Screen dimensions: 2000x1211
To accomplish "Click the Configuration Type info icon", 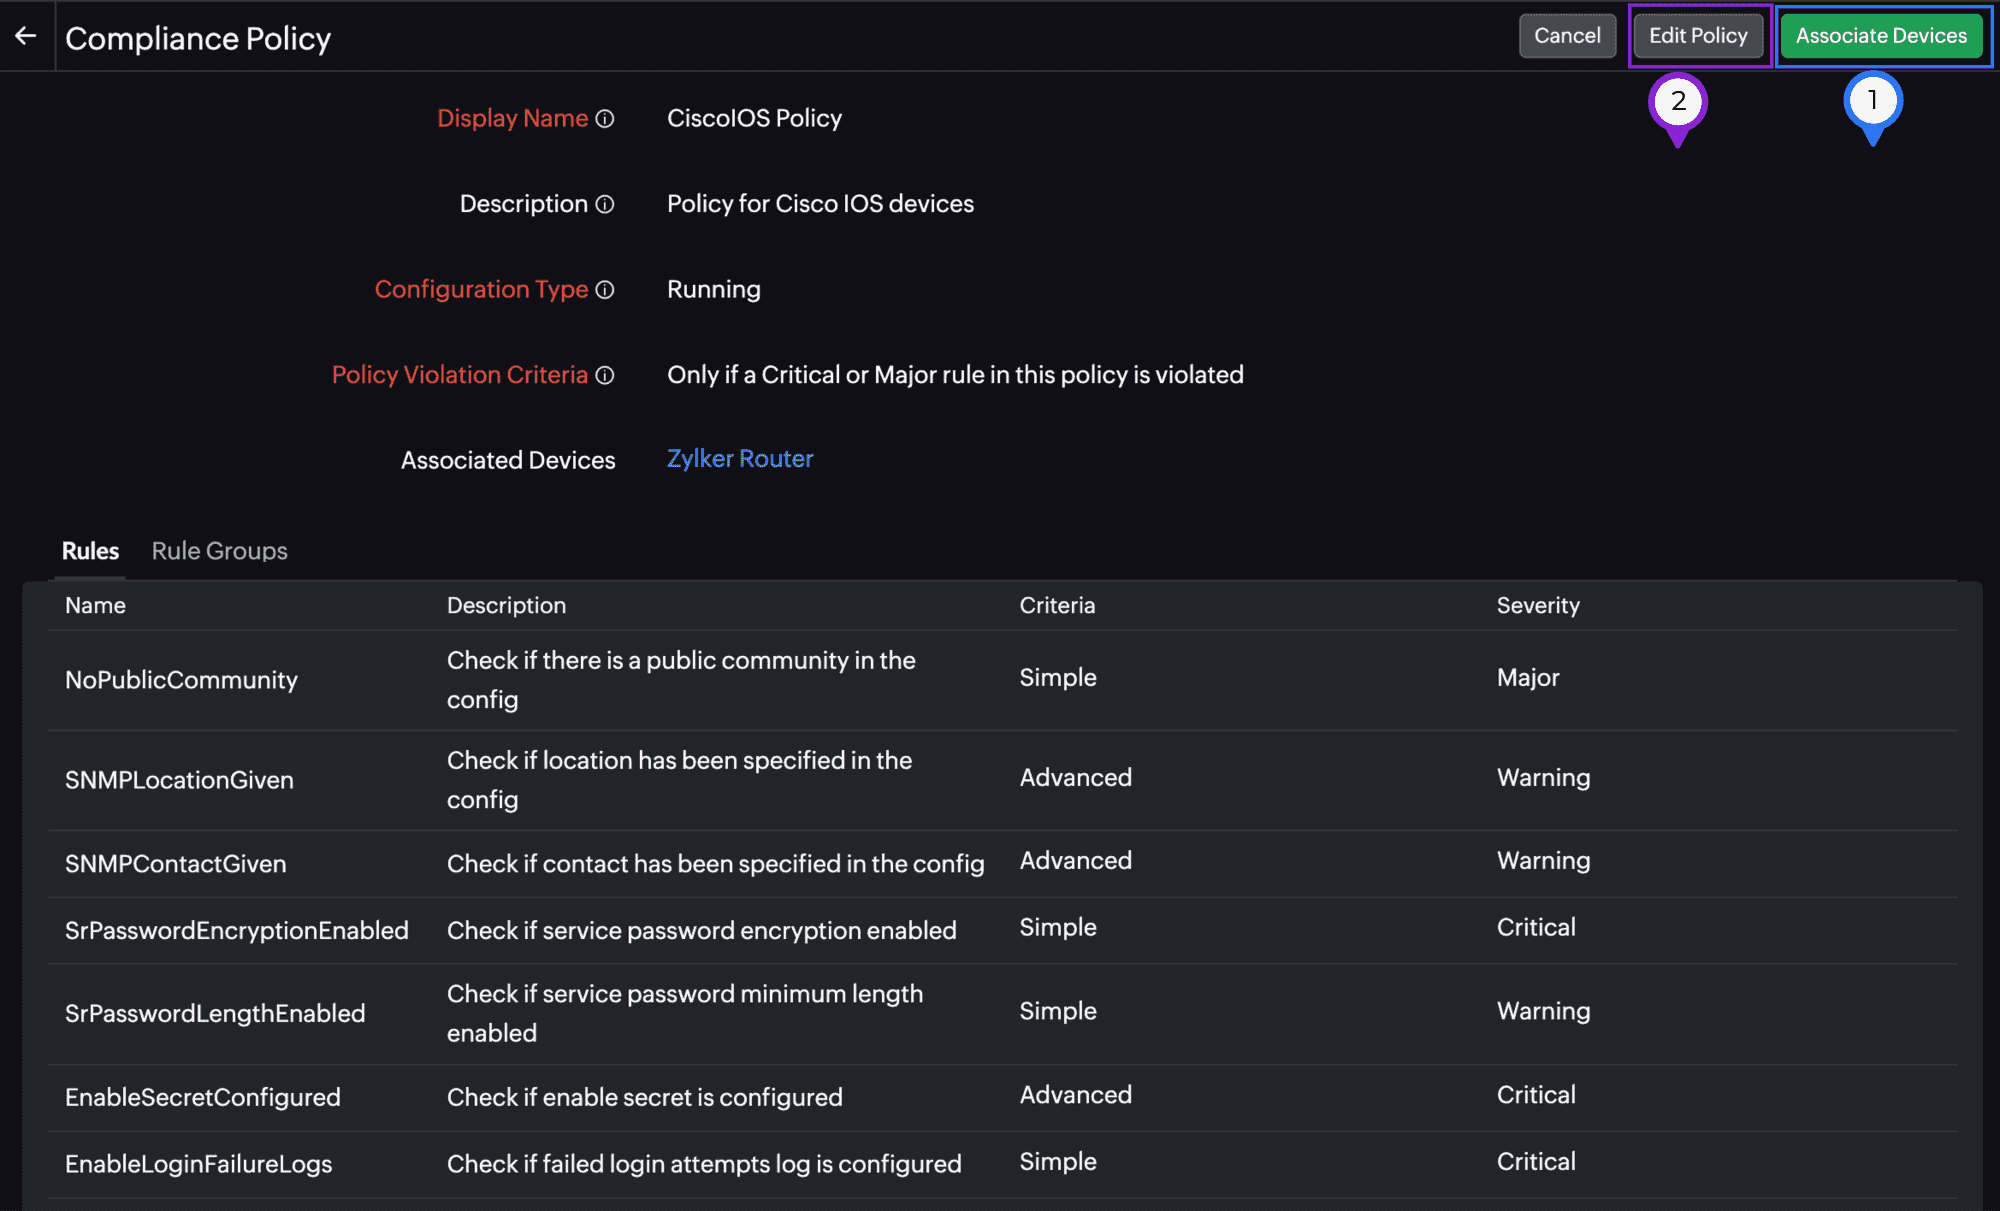I will point(605,290).
